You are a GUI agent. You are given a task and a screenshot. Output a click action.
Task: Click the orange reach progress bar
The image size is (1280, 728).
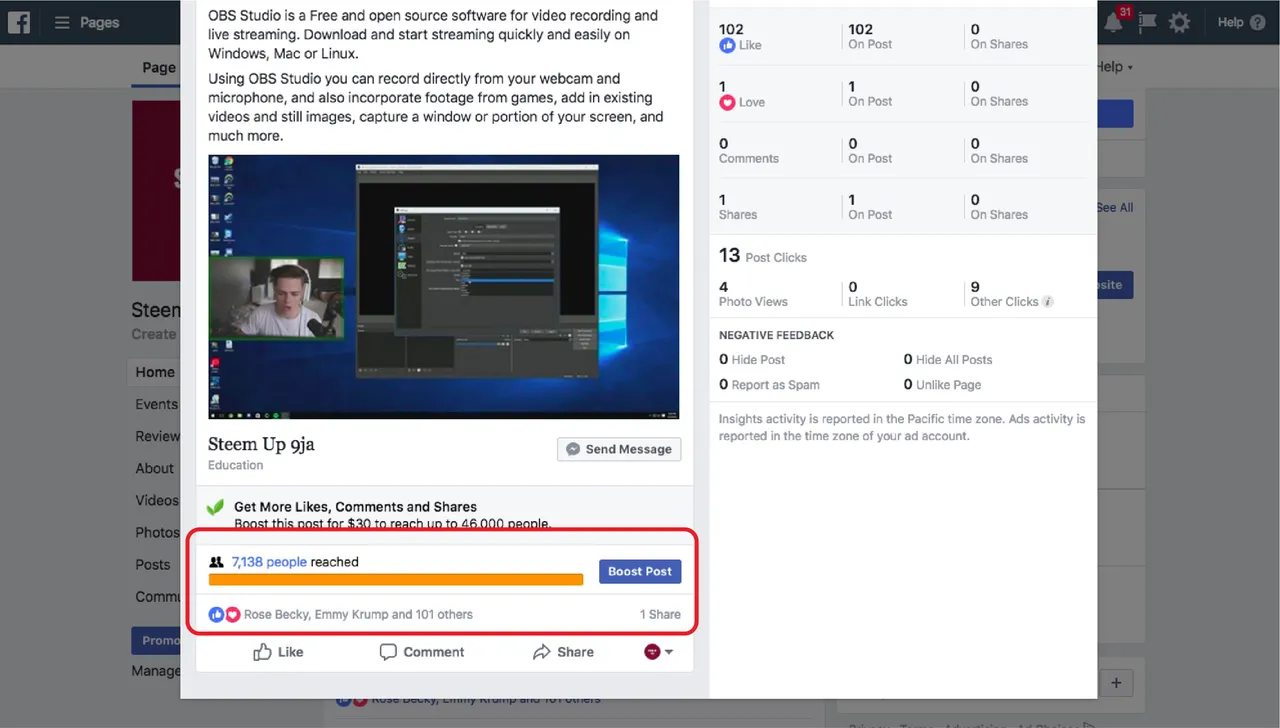coord(396,579)
